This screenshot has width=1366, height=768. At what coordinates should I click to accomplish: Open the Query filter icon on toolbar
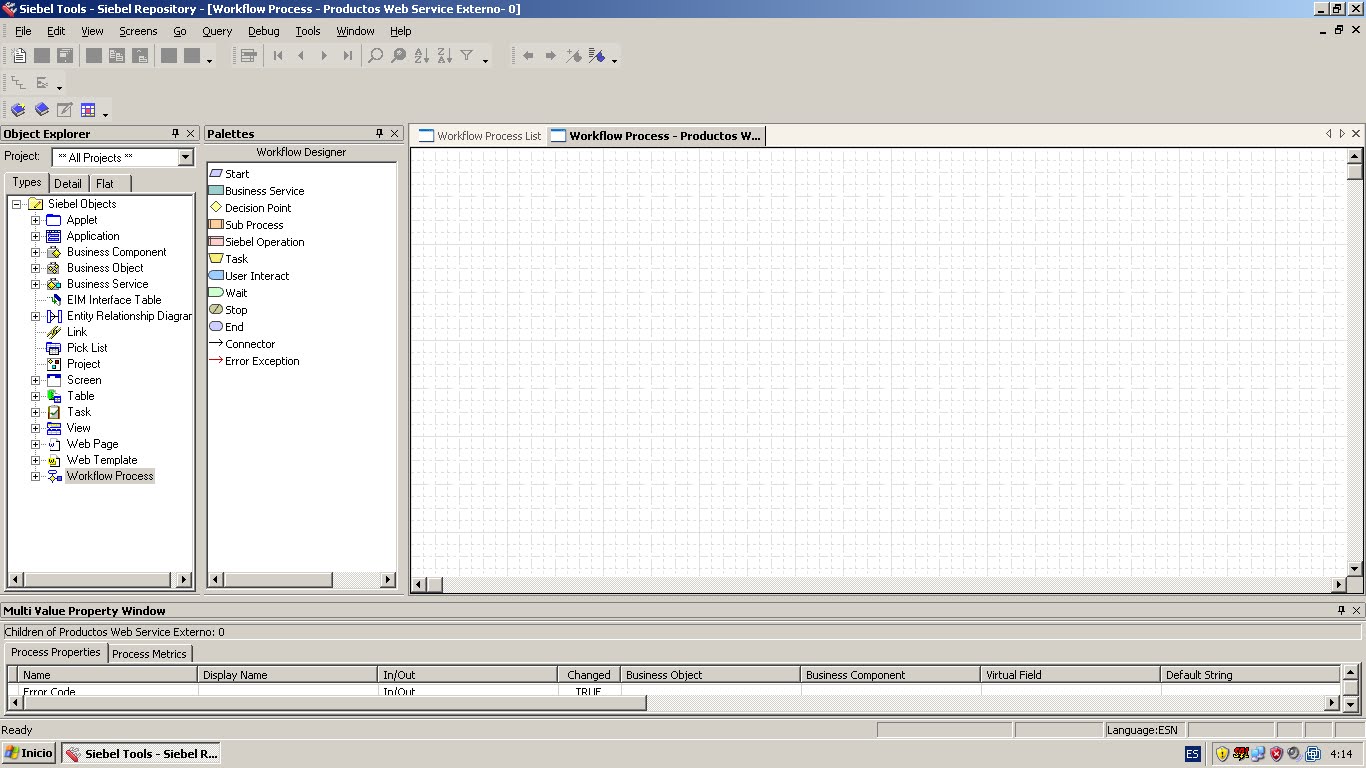467,56
